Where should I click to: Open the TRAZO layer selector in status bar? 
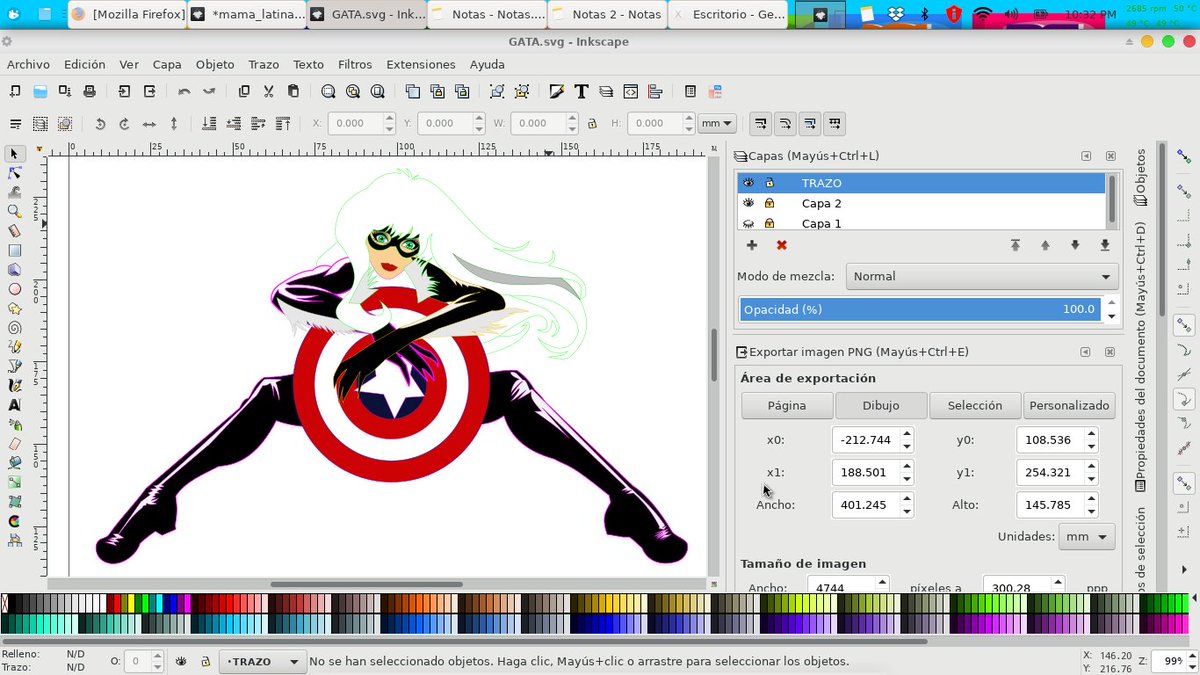(264, 662)
